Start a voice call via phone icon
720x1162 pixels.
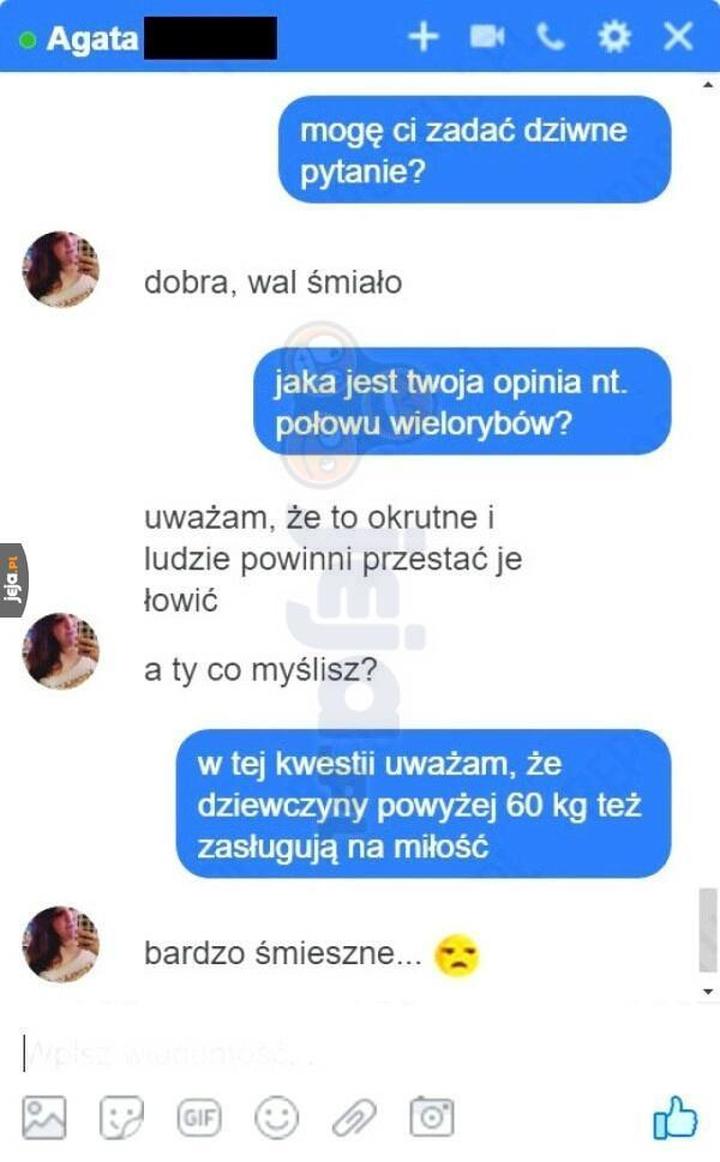[550, 36]
